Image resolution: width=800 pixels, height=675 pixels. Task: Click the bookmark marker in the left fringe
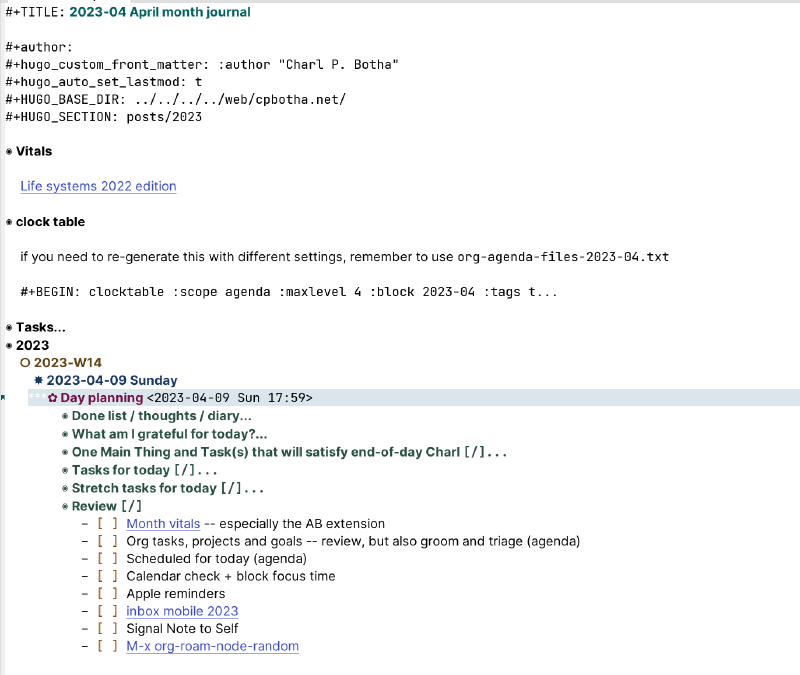[3, 397]
